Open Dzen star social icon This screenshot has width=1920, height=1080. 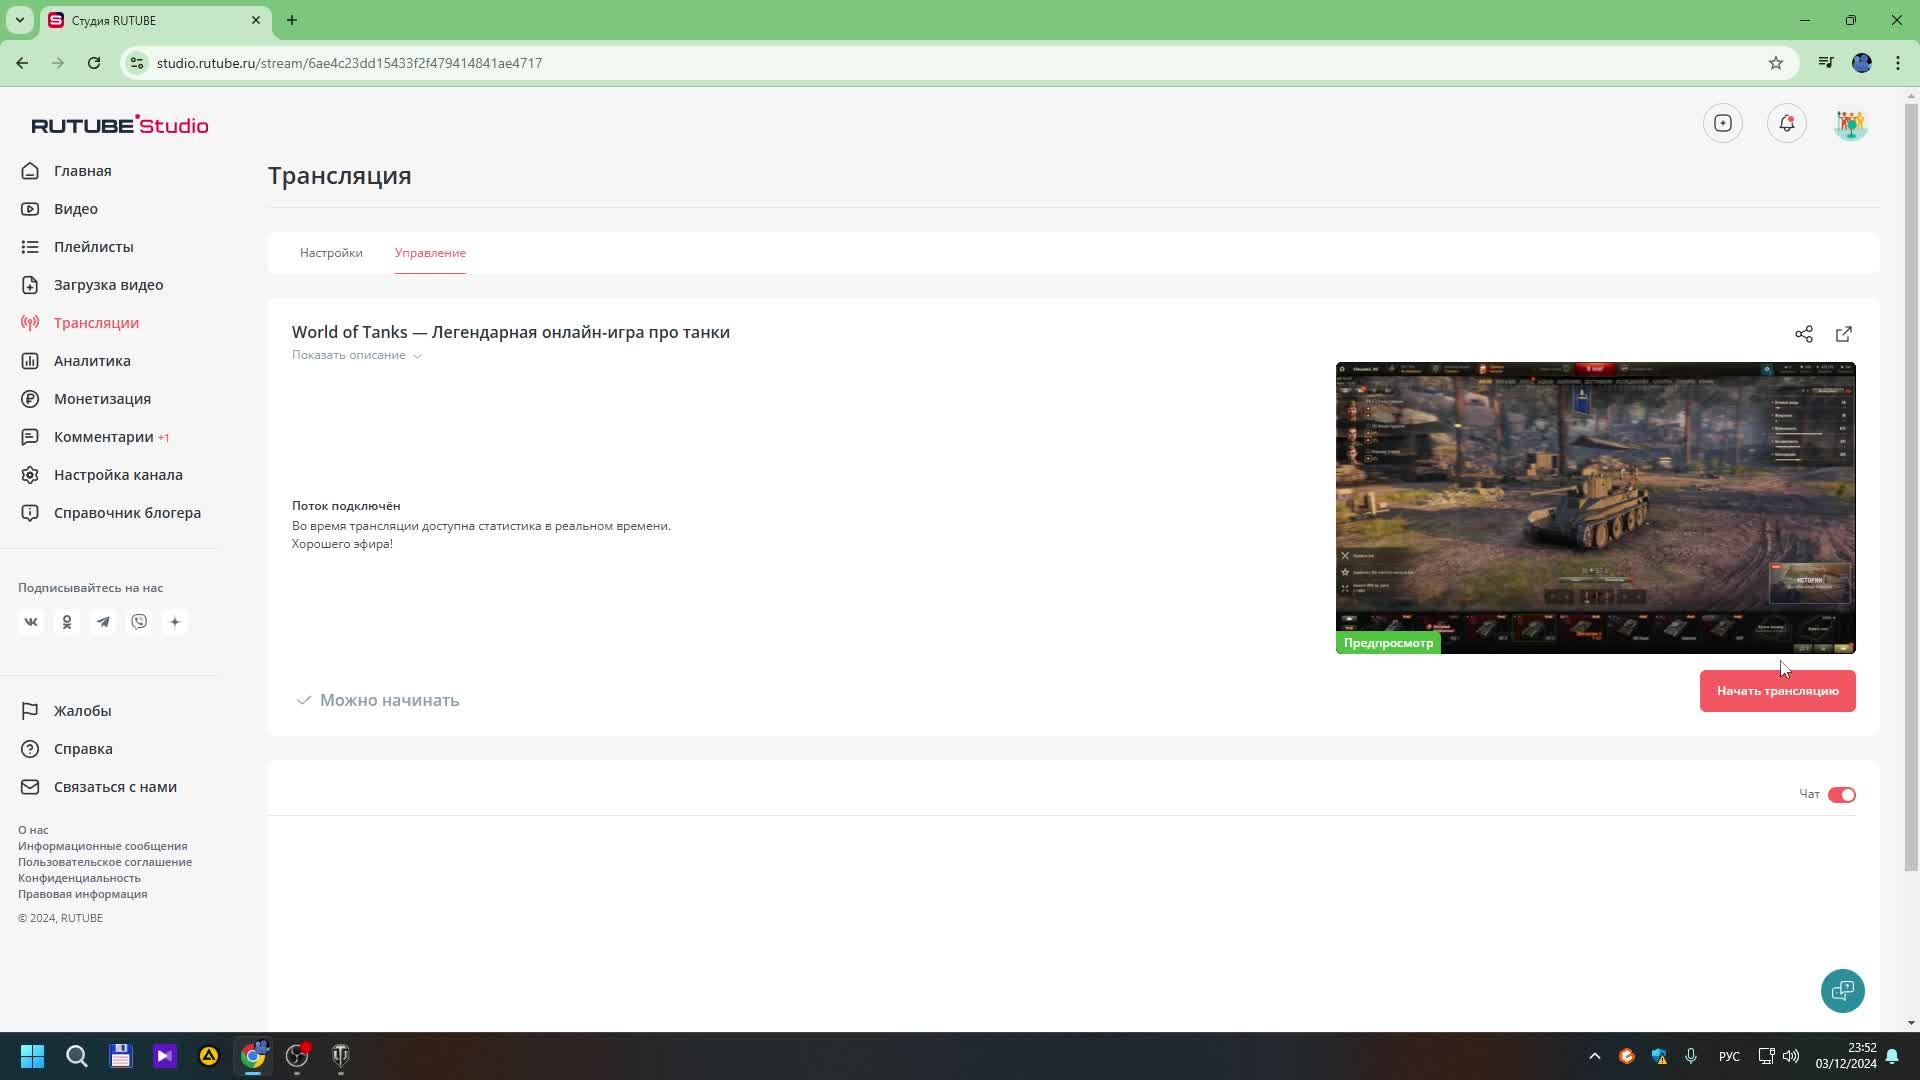click(x=175, y=622)
